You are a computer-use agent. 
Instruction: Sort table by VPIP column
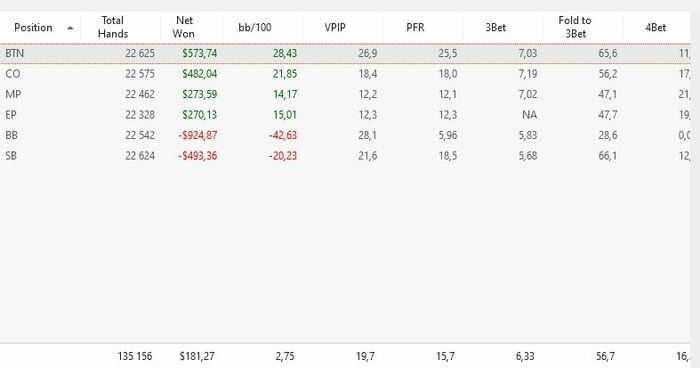click(335, 28)
